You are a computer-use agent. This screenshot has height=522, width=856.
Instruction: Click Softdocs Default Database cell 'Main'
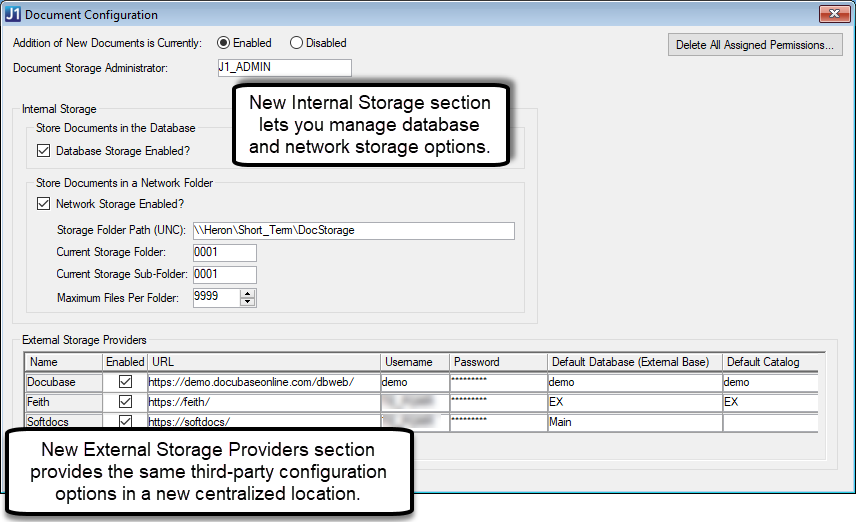coord(635,422)
